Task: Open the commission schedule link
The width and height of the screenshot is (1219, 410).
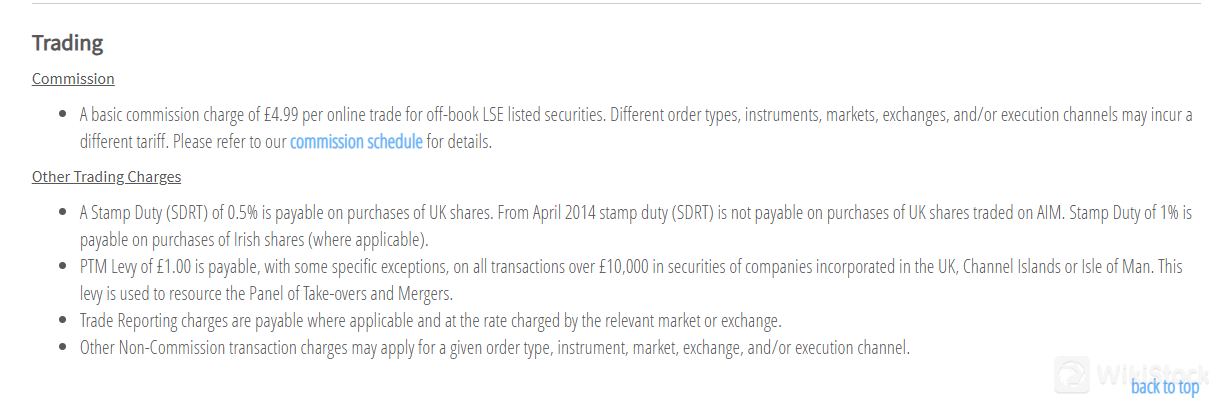Action: (356, 141)
